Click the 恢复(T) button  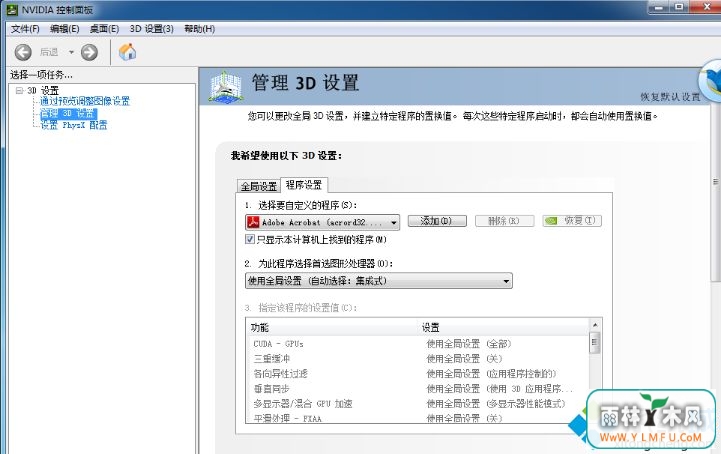pyautogui.click(x=572, y=221)
